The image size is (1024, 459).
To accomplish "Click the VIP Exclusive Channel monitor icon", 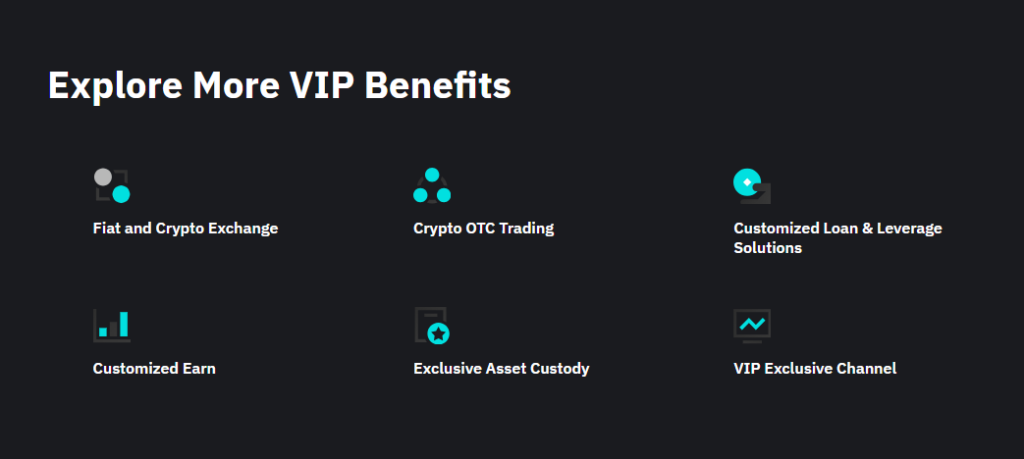I will pos(752,325).
